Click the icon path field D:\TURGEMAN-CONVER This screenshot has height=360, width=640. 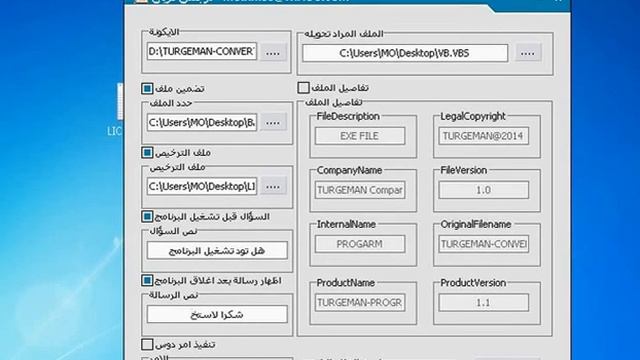(202, 51)
